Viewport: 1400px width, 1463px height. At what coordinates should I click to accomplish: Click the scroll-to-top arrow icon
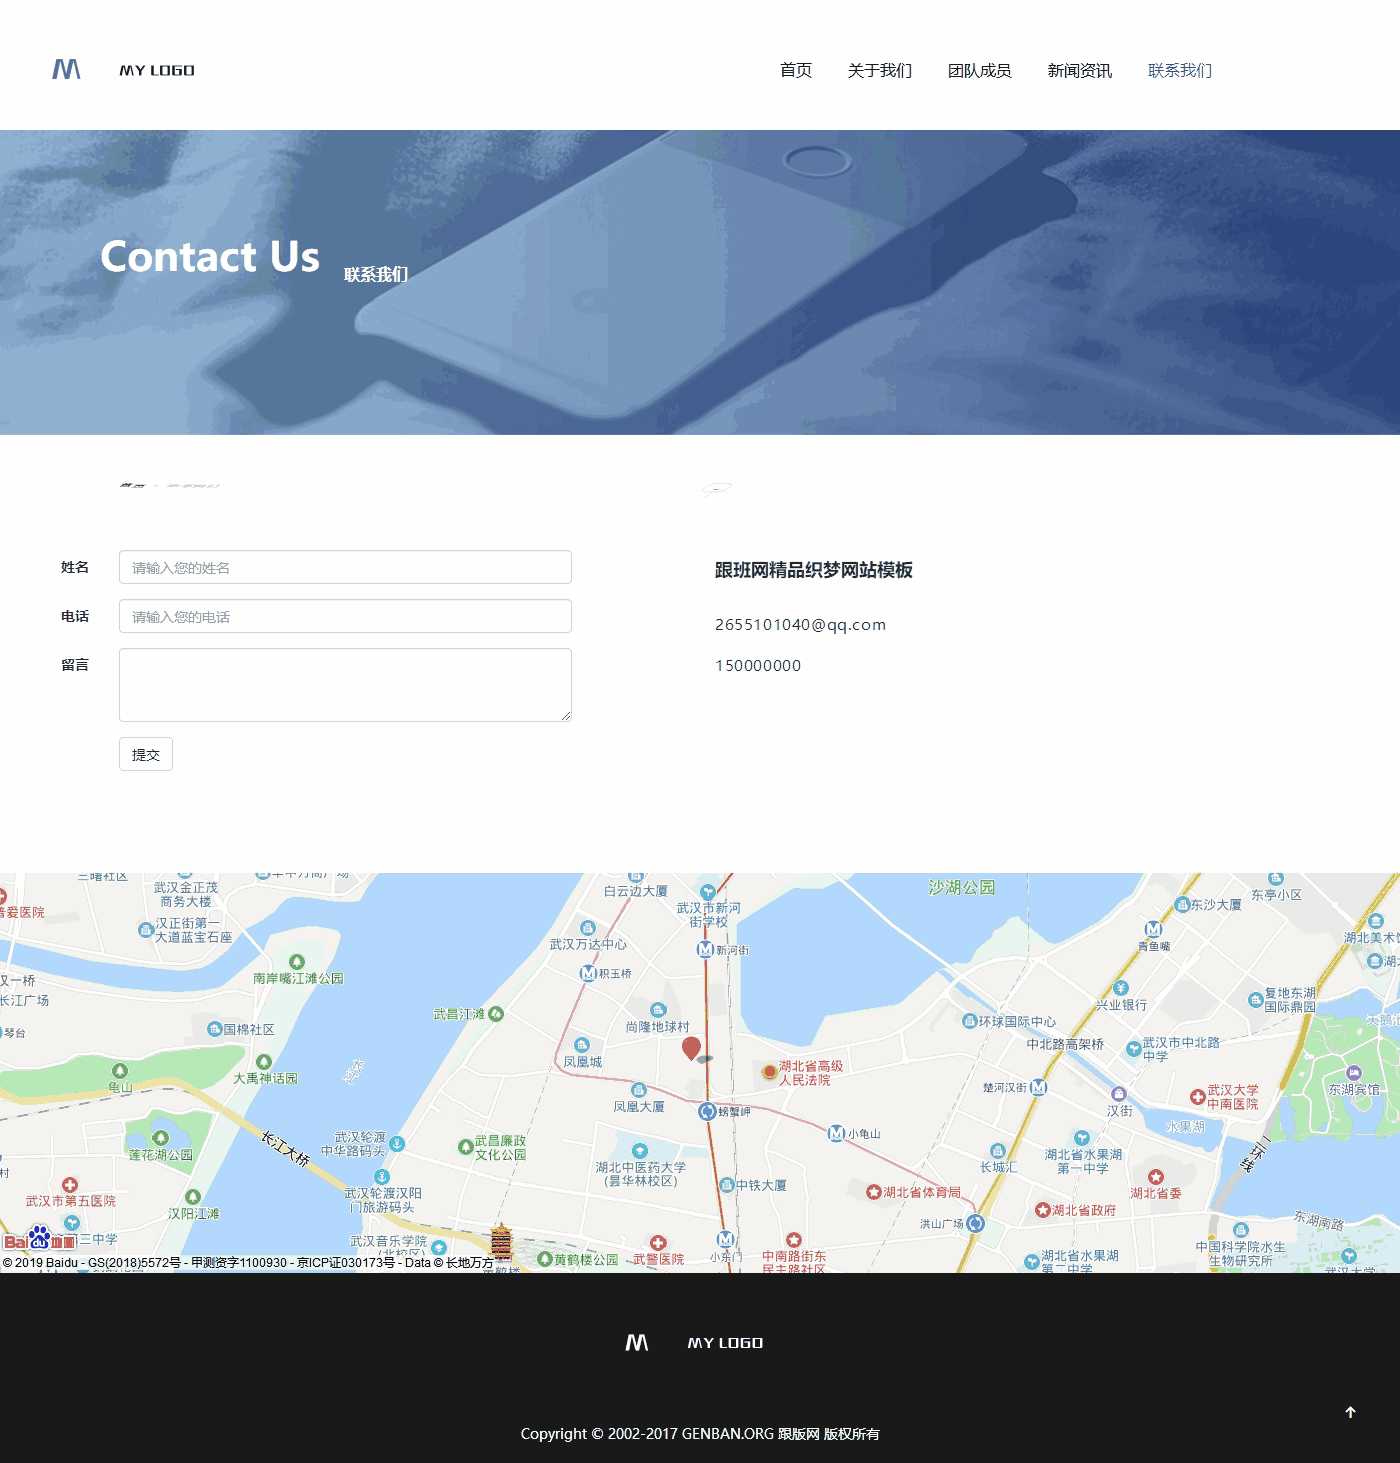pos(1350,1412)
